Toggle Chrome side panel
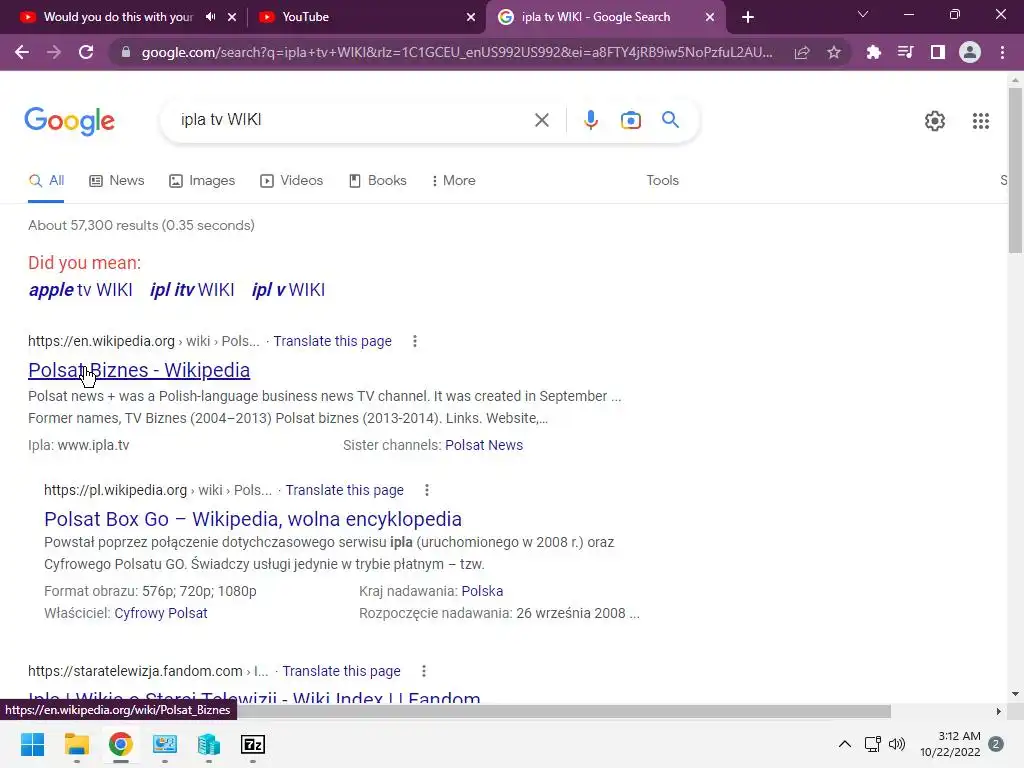Image resolution: width=1024 pixels, height=768 pixels. pyautogui.click(x=938, y=52)
